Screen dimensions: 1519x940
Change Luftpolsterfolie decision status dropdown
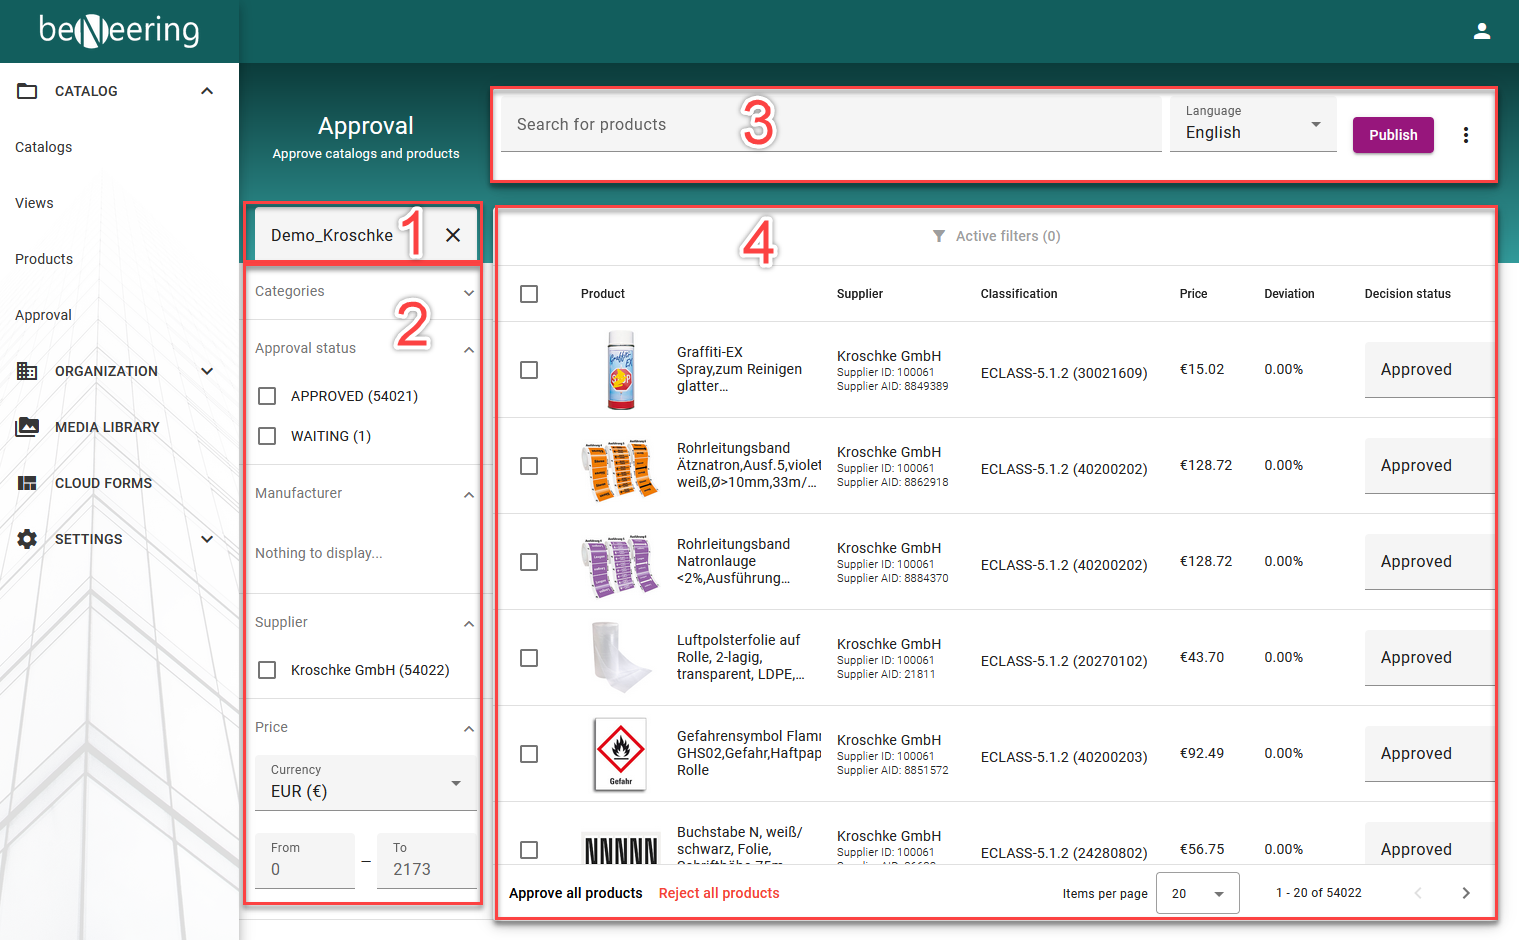pyautogui.click(x=1429, y=658)
